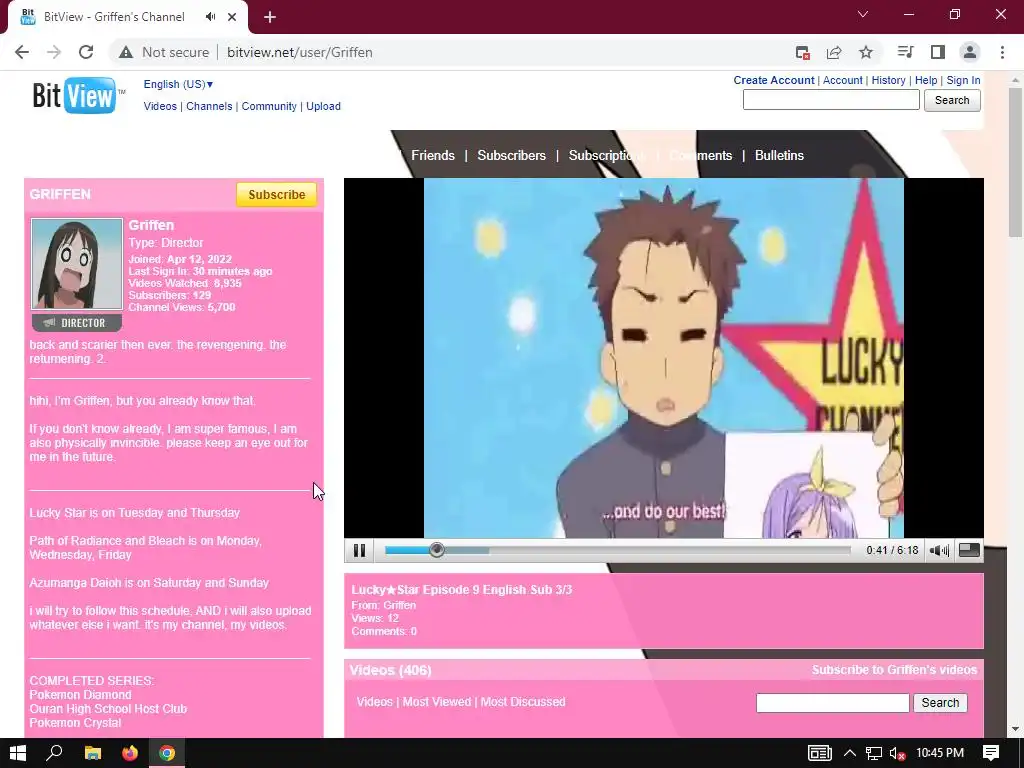Mute the tab via speaker icon

point(210,17)
